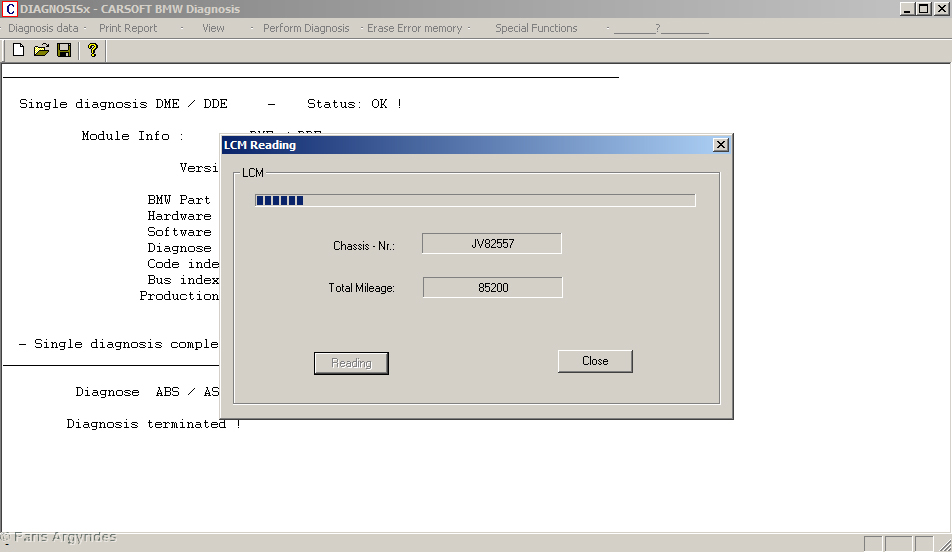Click the 'Software' row in report

tap(179, 232)
